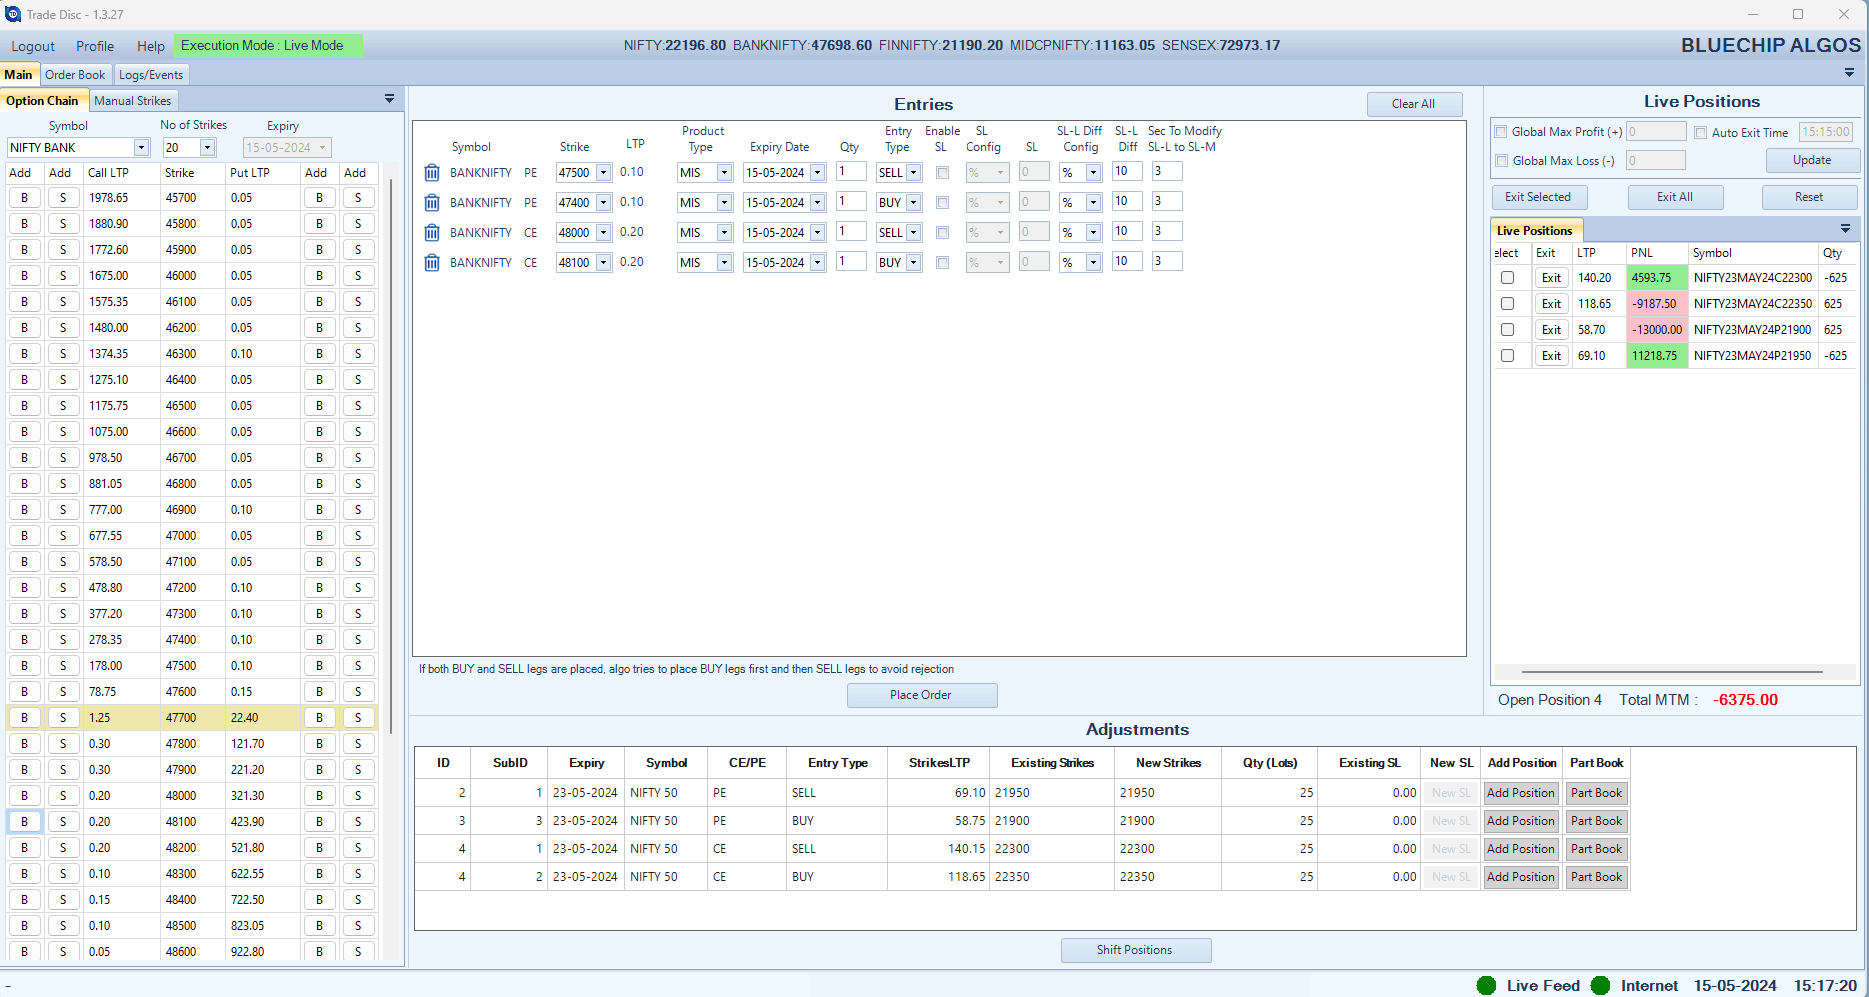
Task: Click the Total MTM value -6375.00
Action: coord(1745,700)
